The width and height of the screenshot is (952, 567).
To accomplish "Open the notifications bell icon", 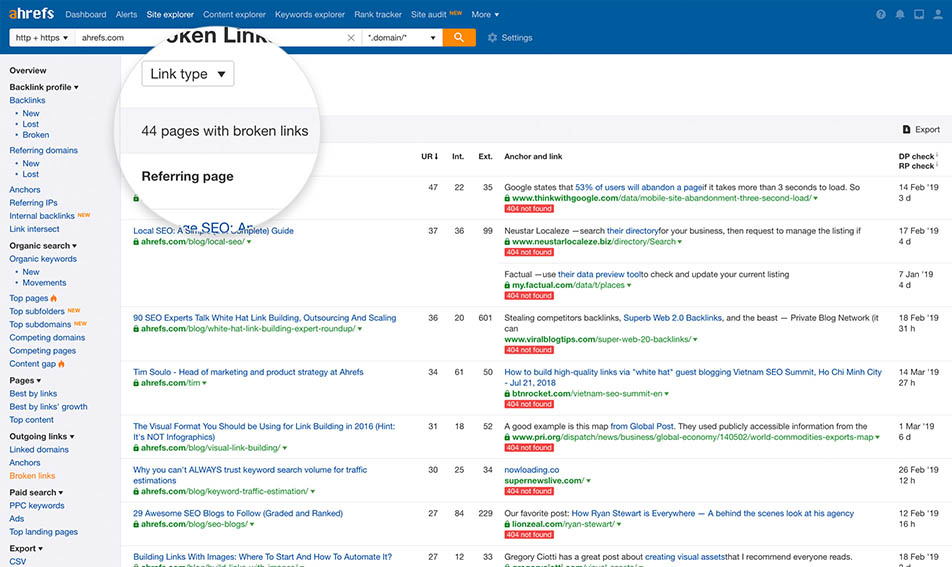I will click(x=900, y=15).
